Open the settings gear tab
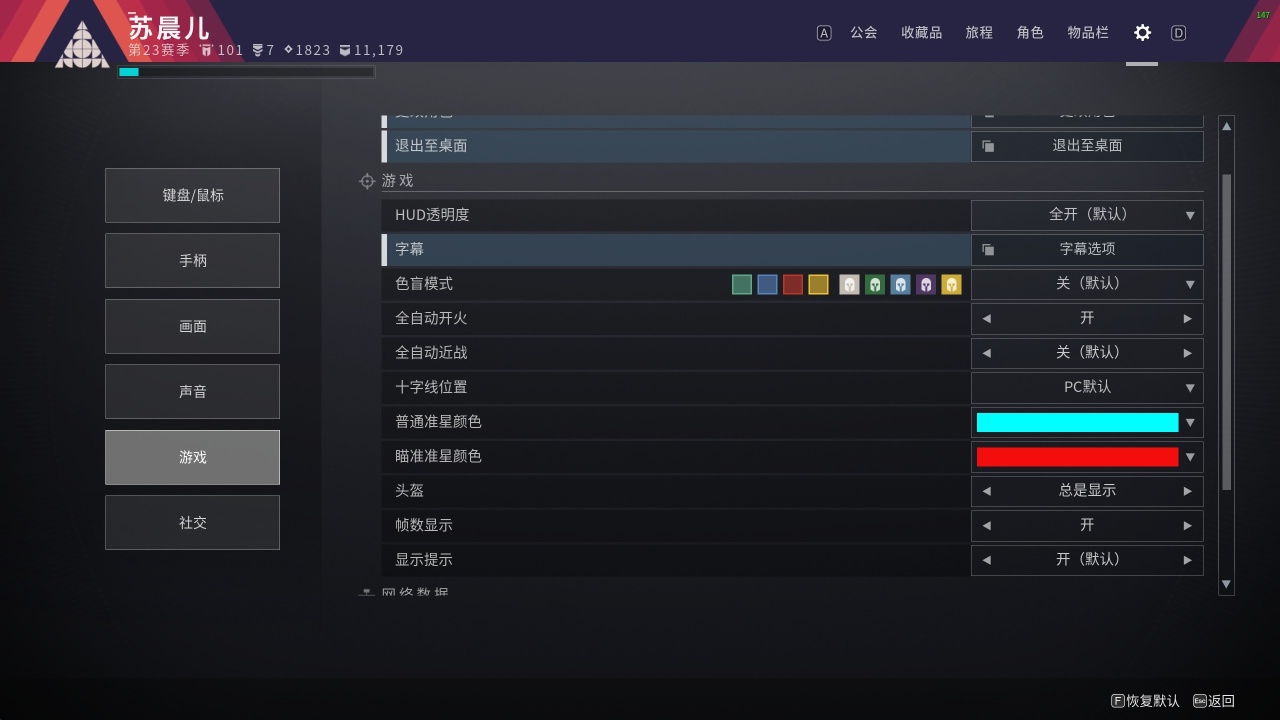The width and height of the screenshot is (1280, 720). point(1142,33)
